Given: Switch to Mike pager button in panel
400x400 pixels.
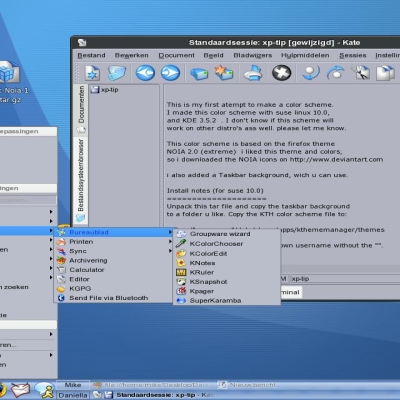Looking at the screenshot, I should pos(73,385).
